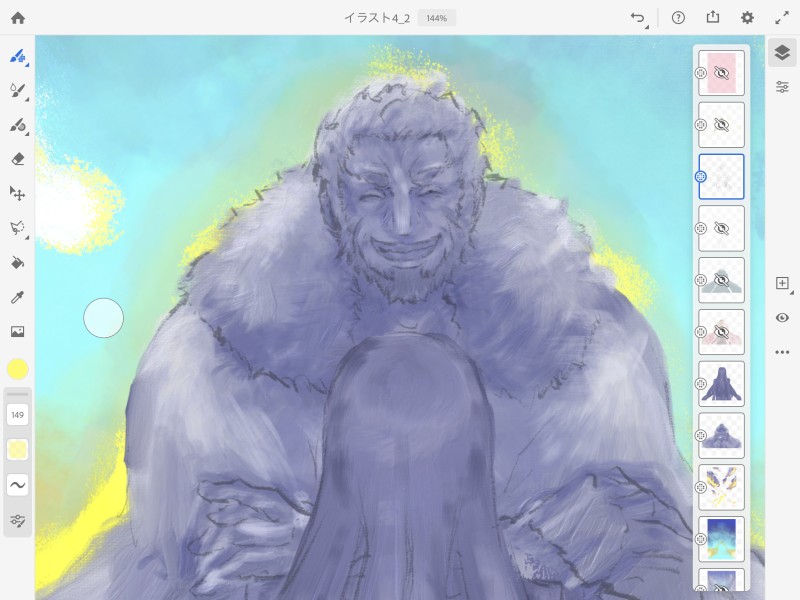Adjust brush flow pale yellow swatch
800x600 pixels.
(17, 449)
